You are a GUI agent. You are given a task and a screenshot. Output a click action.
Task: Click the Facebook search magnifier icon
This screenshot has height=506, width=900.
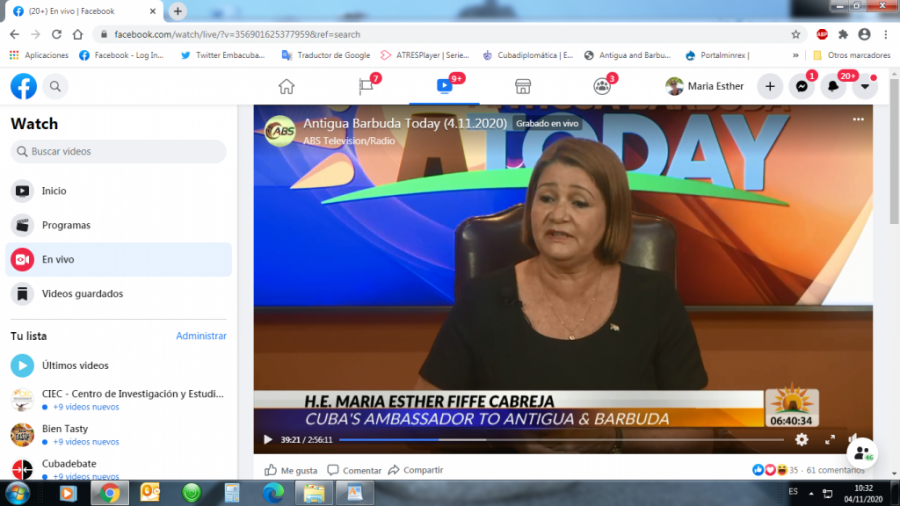[x=55, y=87]
